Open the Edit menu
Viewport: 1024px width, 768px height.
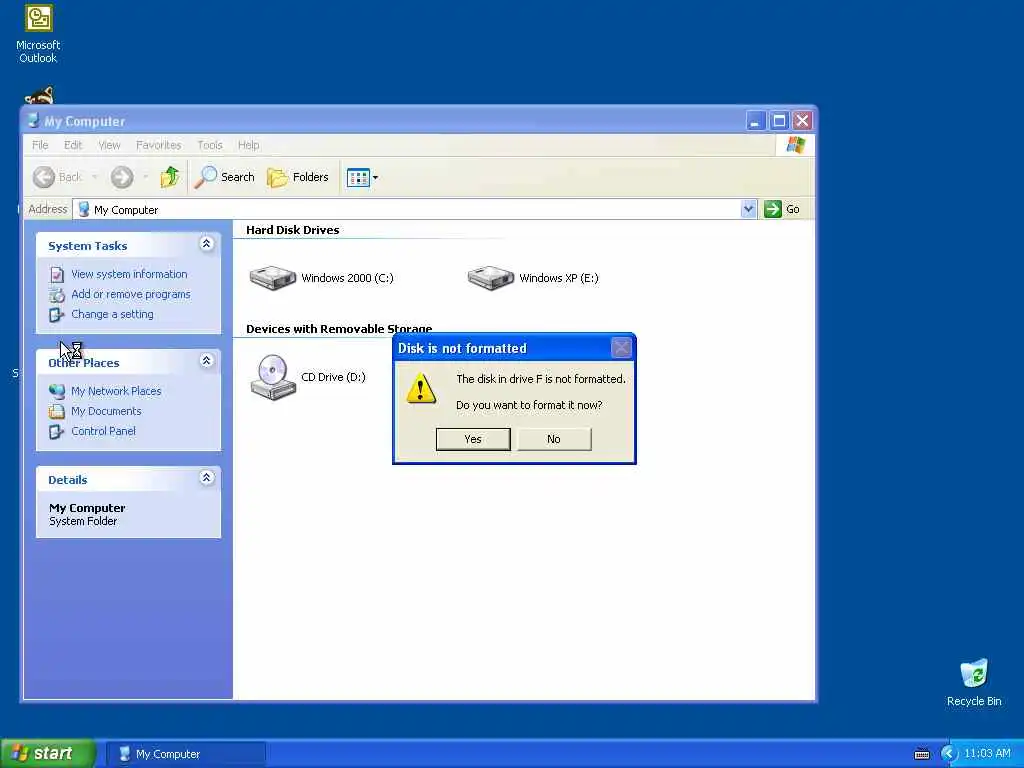73,145
